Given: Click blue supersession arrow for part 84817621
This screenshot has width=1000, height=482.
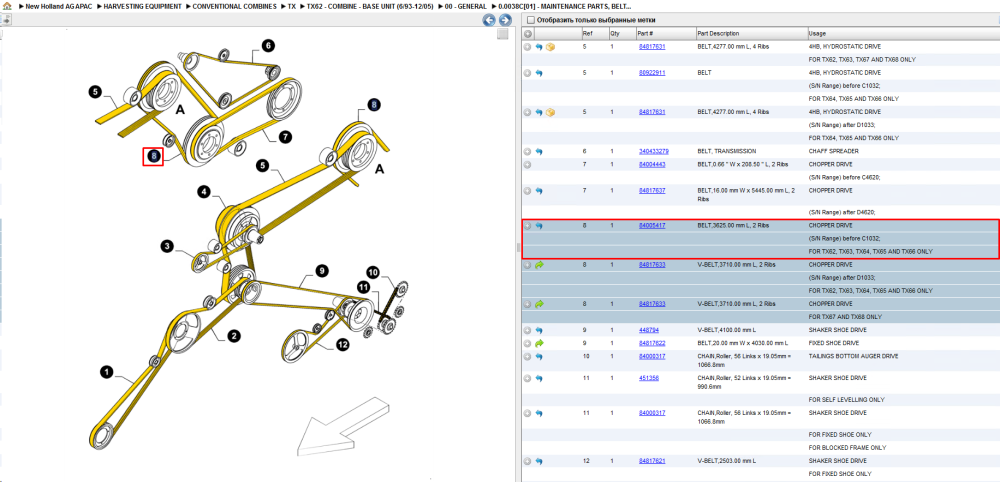Looking at the screenshot, I should 539,461.
